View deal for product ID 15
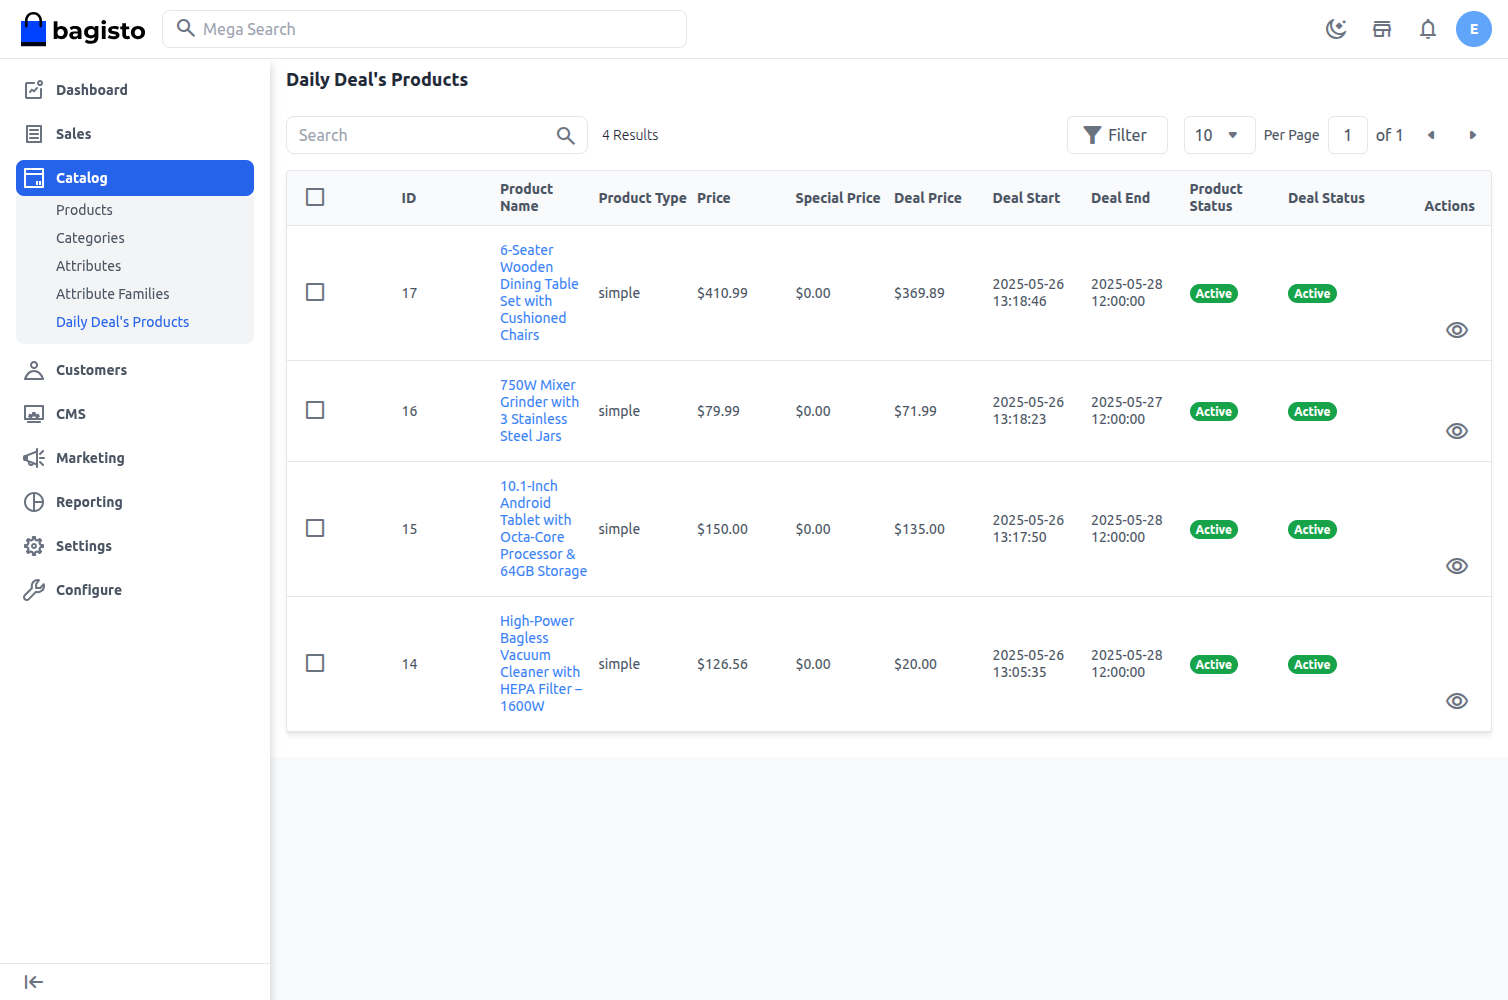Image resolution: width=1508 pixels, height=1000 pixels. coord(1457,566)
